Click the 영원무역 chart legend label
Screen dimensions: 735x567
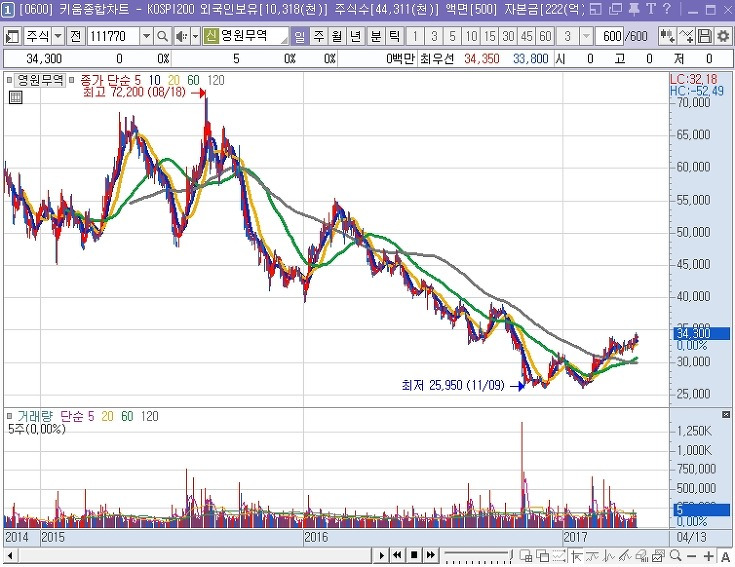click(40, 80)
